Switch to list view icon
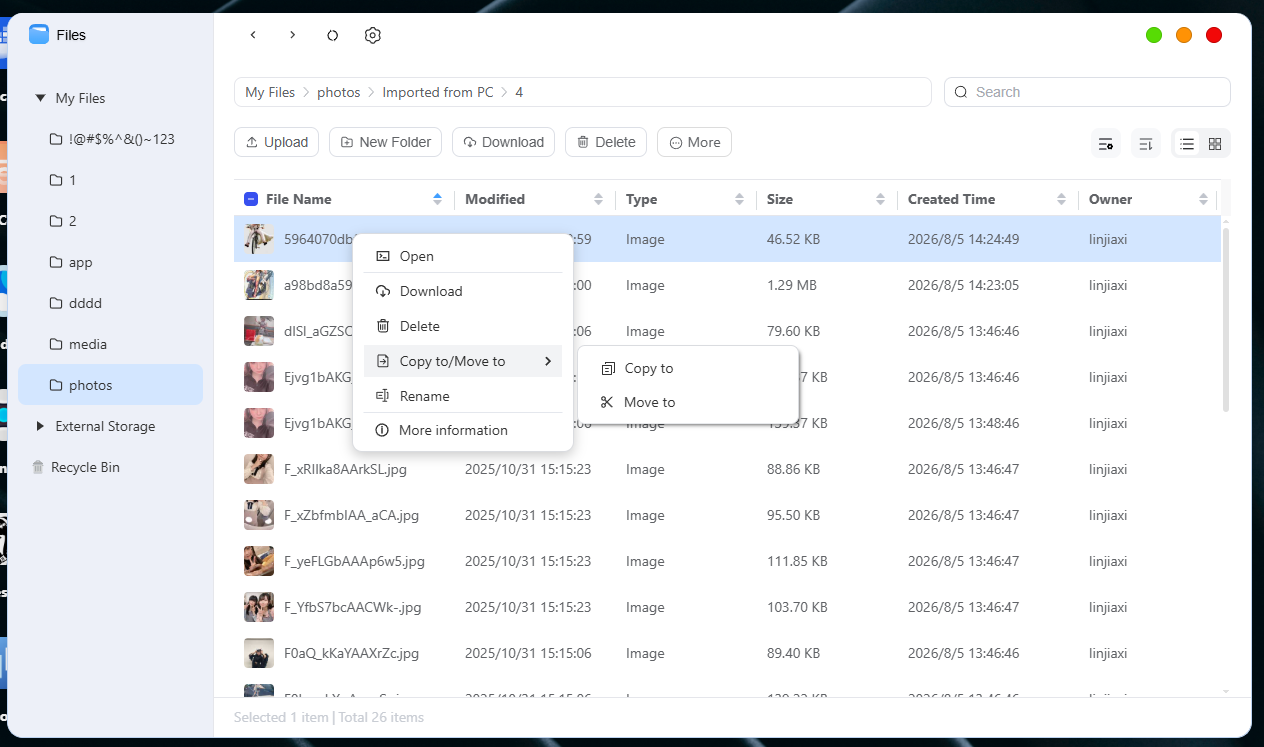Screen dimensions: 1264x747 tap(1187, 143)
